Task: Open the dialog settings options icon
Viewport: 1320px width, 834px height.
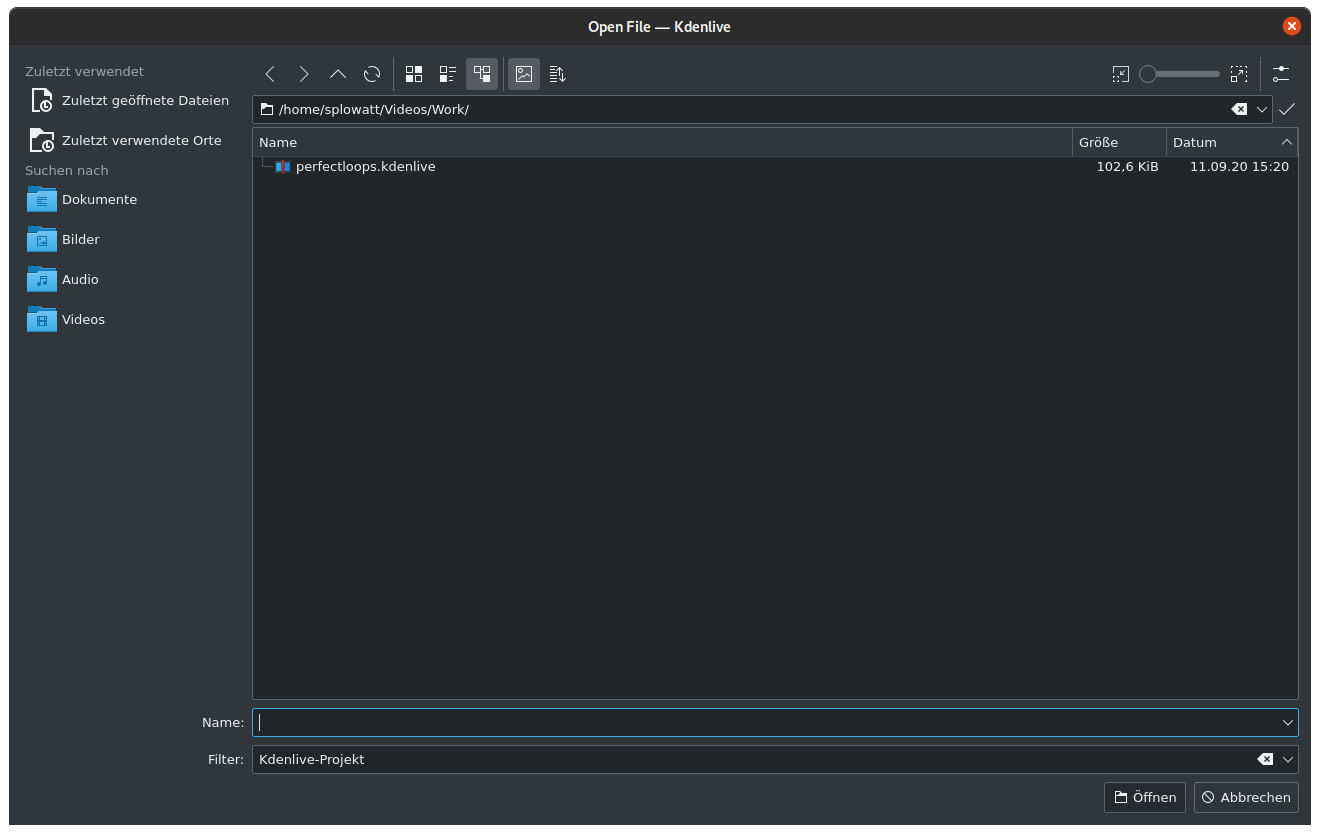Action: pyautogui.click(x=1281, y=74)
